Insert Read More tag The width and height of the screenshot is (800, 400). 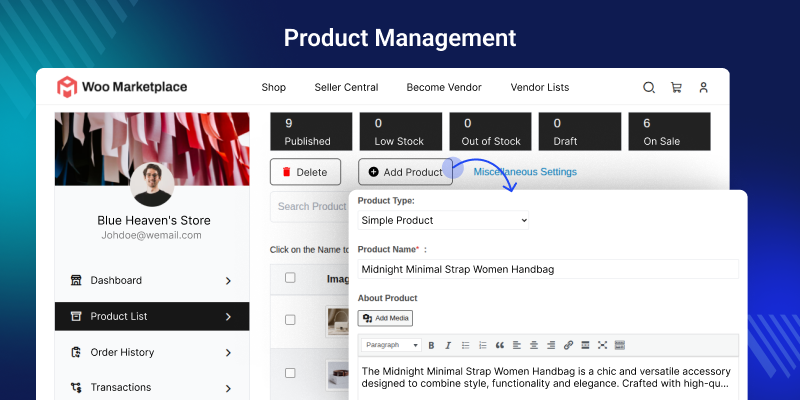585,345
